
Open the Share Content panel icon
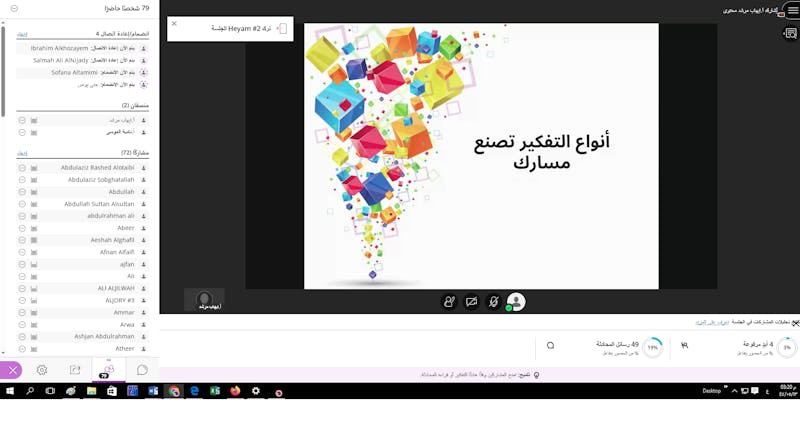point(75,370)
